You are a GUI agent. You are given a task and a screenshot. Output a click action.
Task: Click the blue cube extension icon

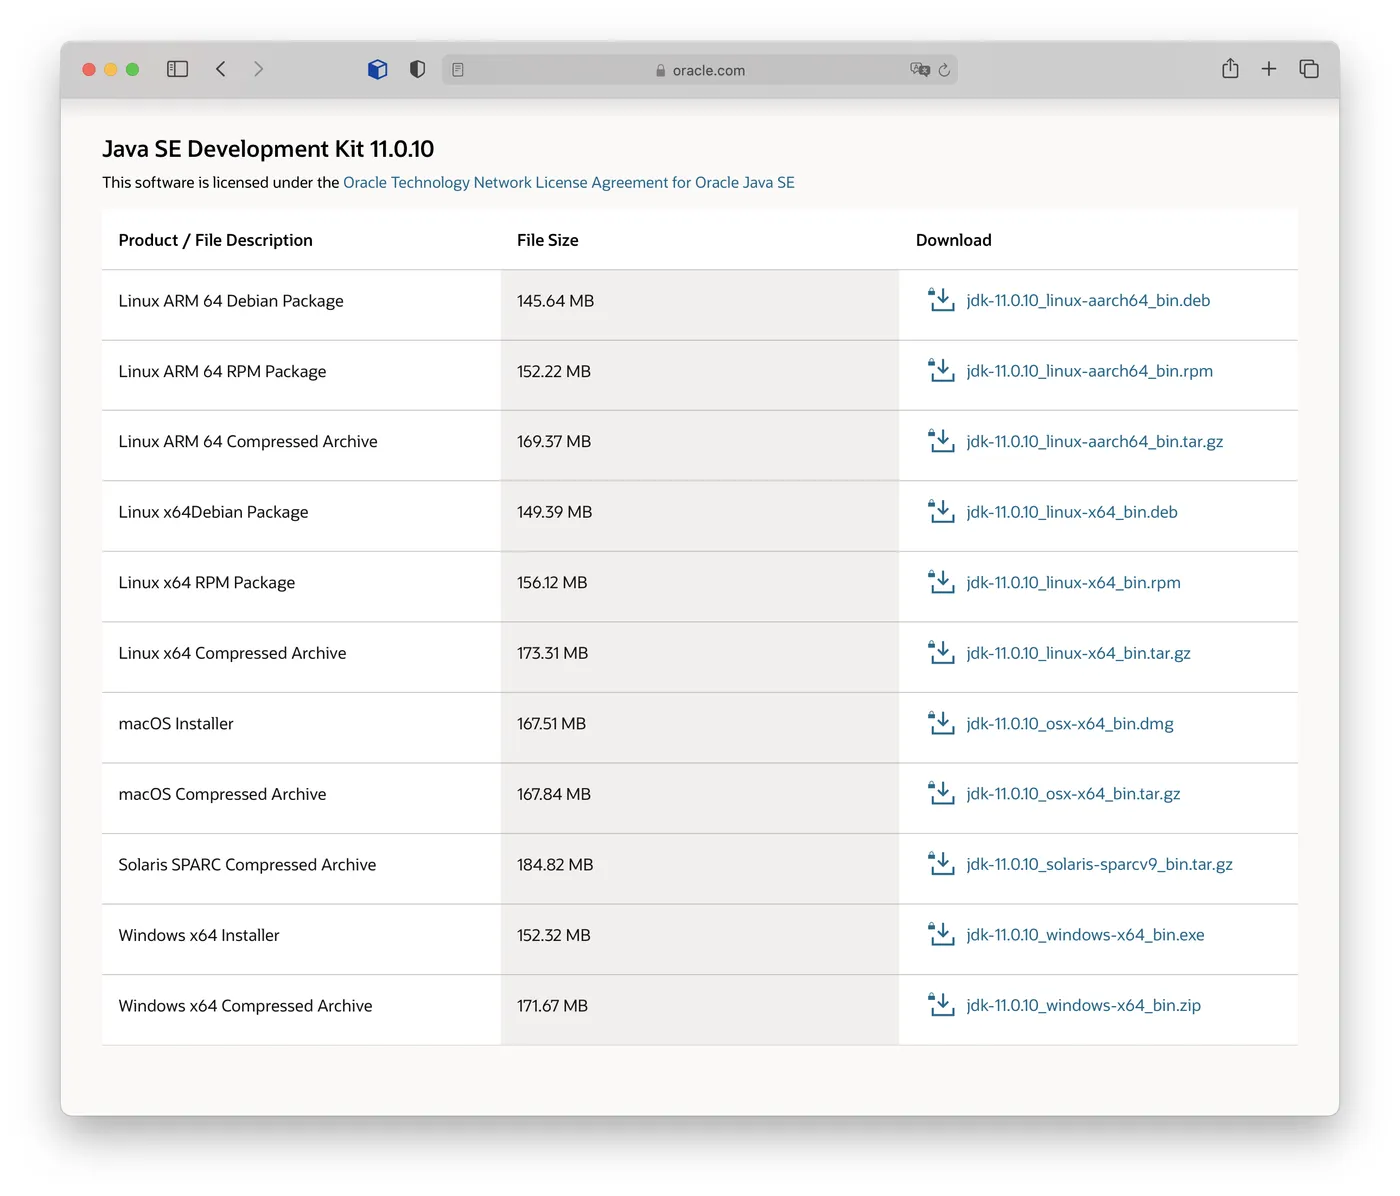pyautogui.click(x=377, y=69)
